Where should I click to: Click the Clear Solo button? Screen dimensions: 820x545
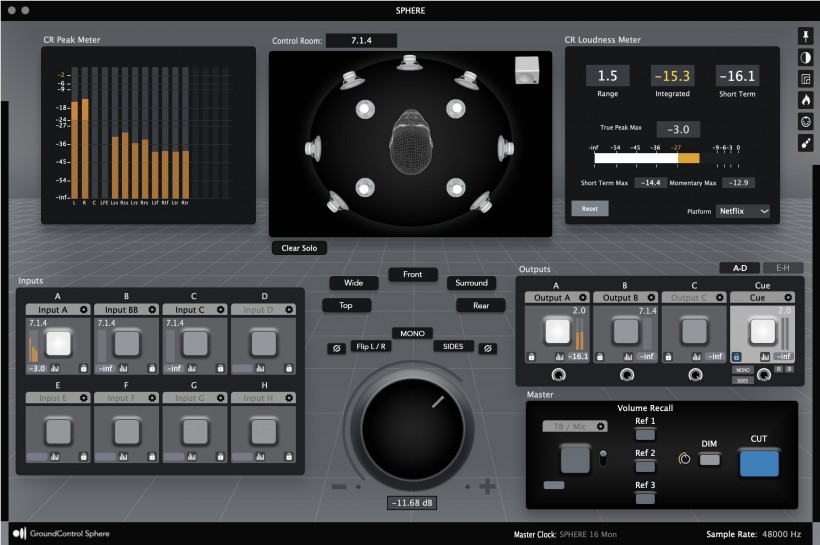click(x=299, y=248)
